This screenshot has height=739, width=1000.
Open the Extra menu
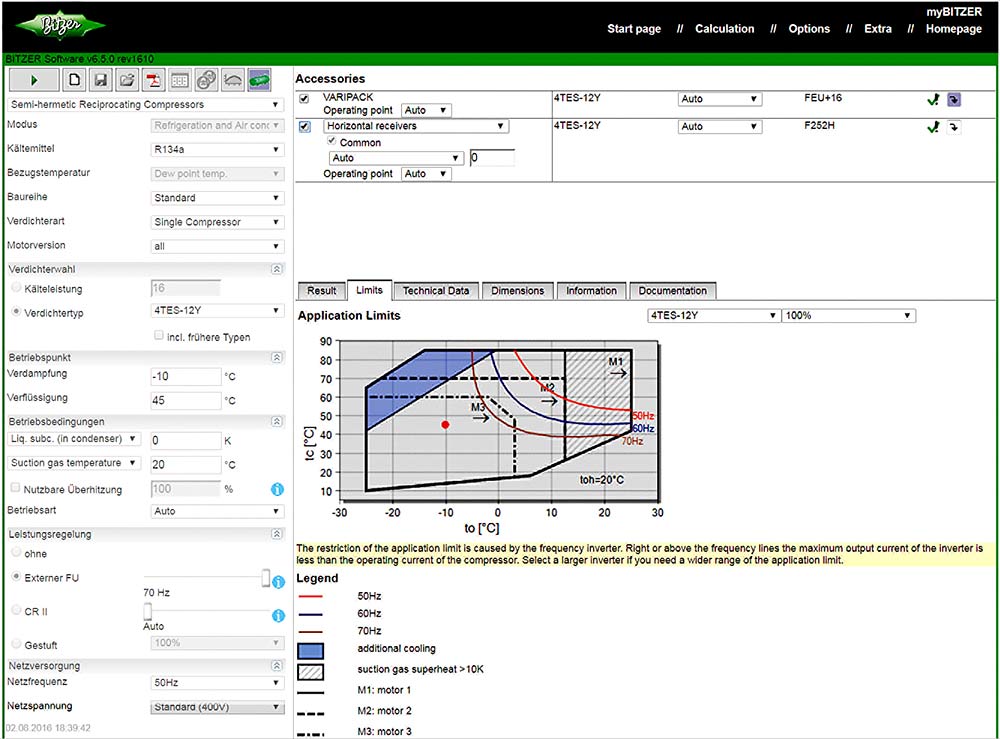click(x=878, y=29)
